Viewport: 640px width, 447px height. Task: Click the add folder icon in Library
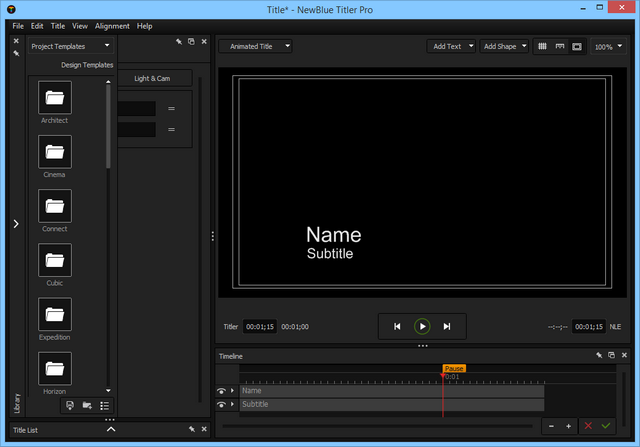coord(87,405)
